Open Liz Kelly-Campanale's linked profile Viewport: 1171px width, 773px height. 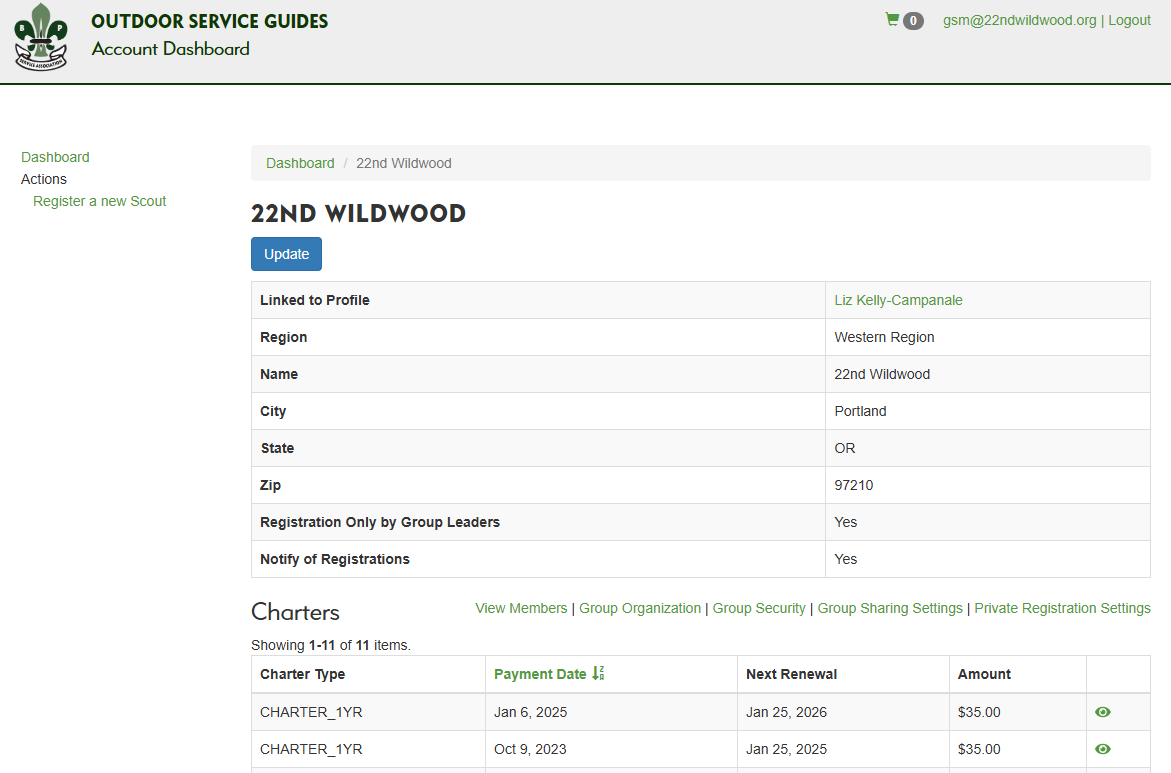click(x=898, y=300)
